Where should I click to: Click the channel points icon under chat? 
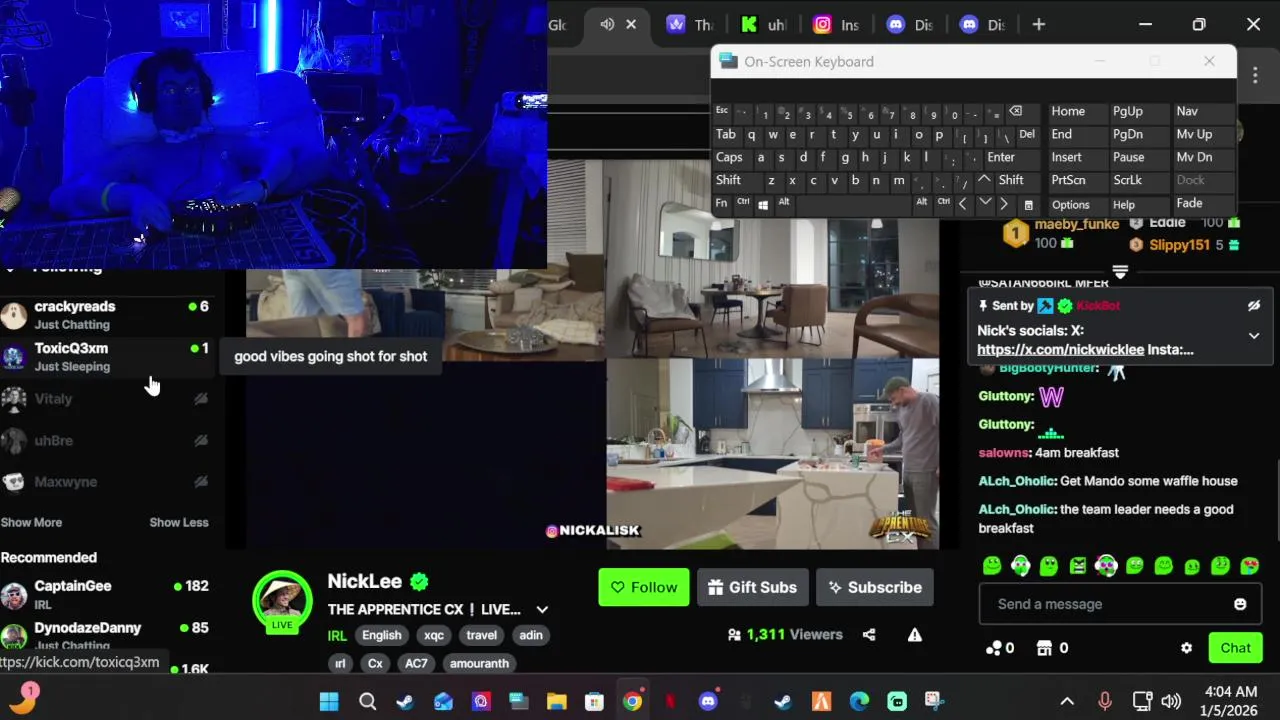[x=993, y=648]
